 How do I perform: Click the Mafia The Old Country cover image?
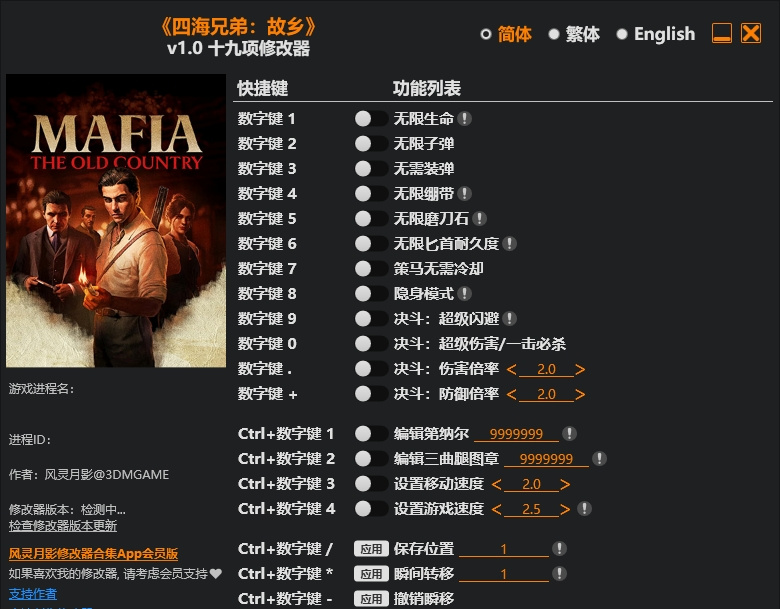116,220
